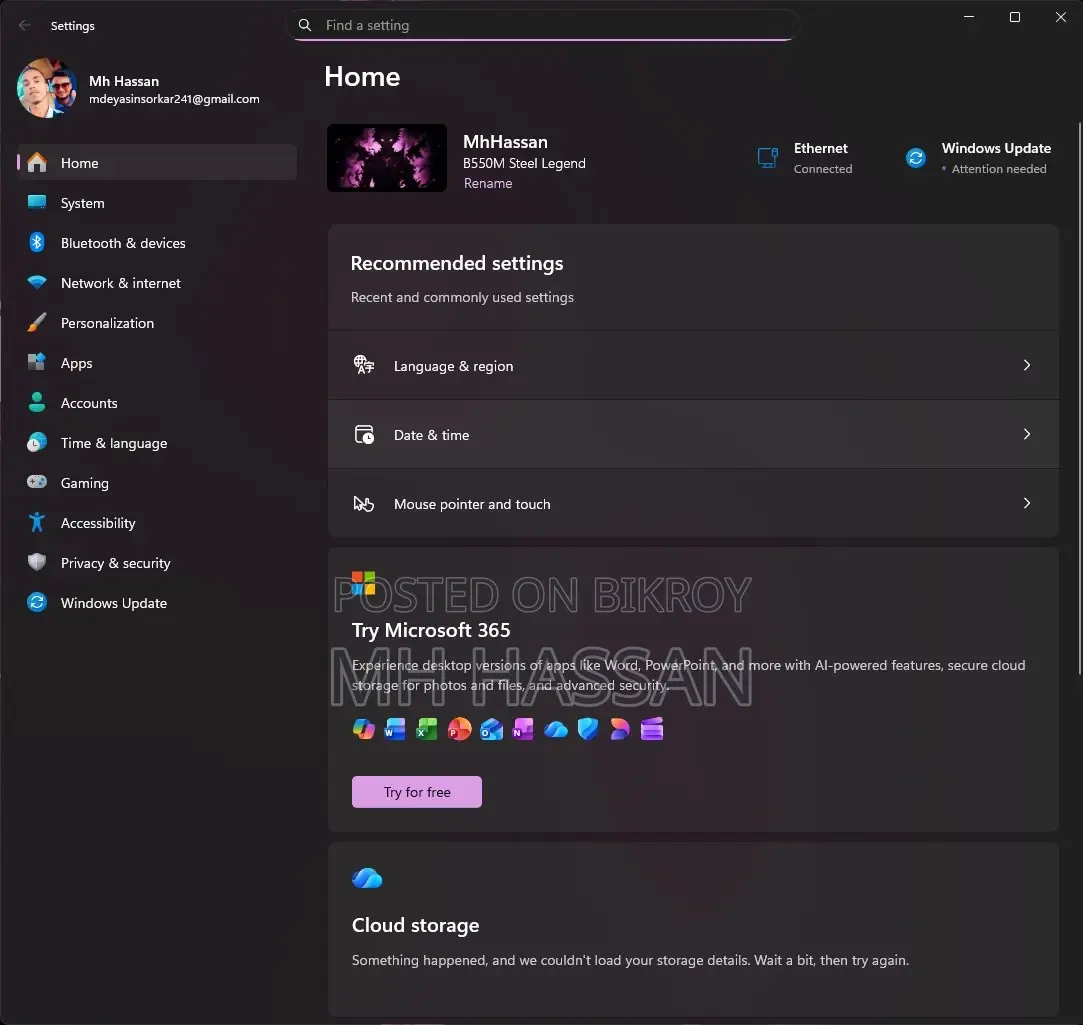
Task: Click the Try Microsoft 365 heading
Action: 431,630
